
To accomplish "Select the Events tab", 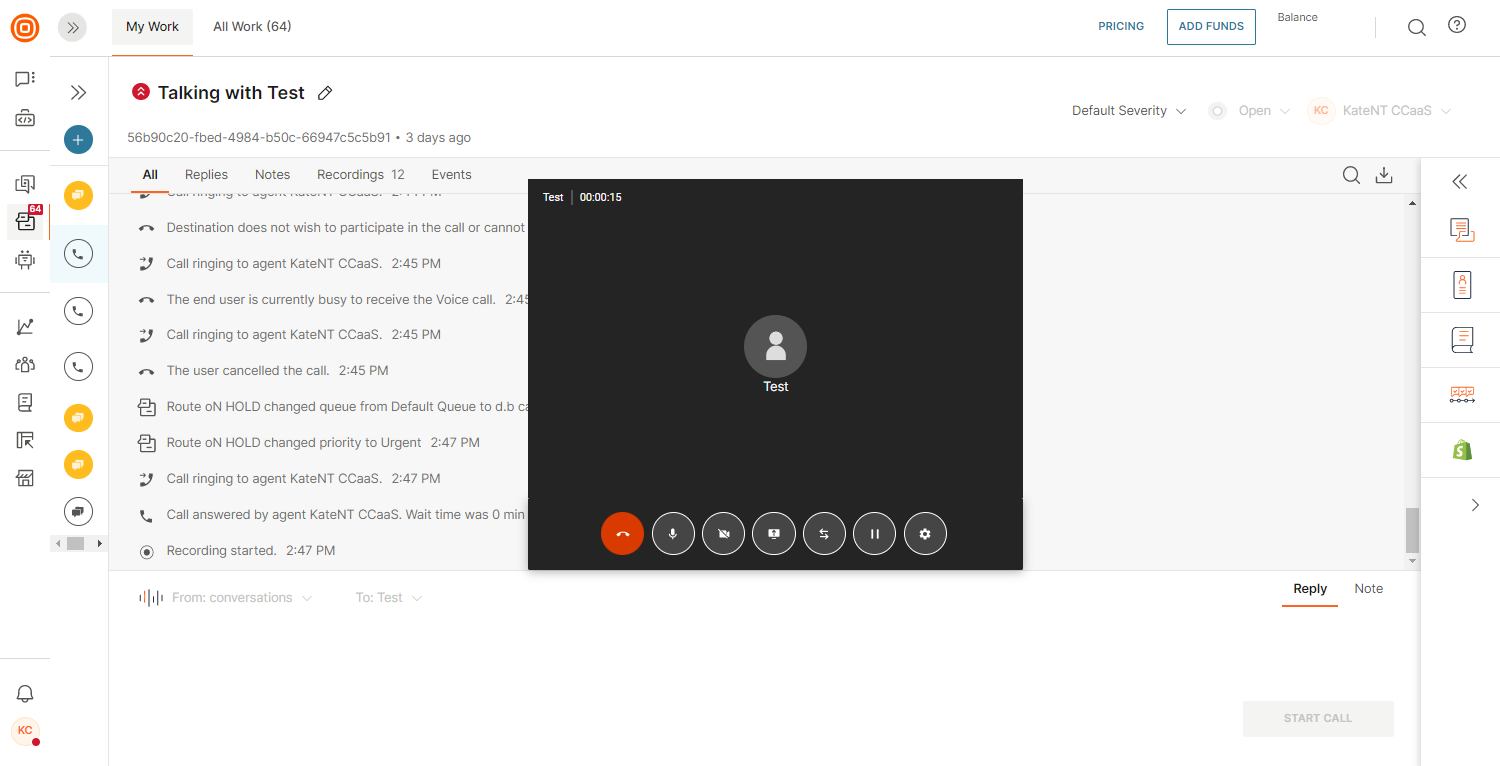I will pos(451,175).
